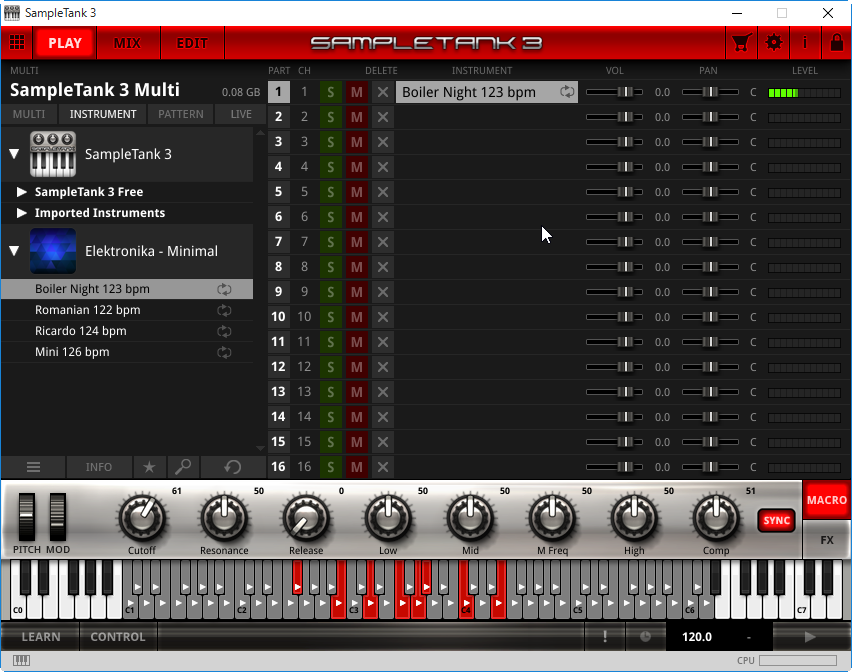Expand the SampleTank 3 Free folder

coord(22,192)
